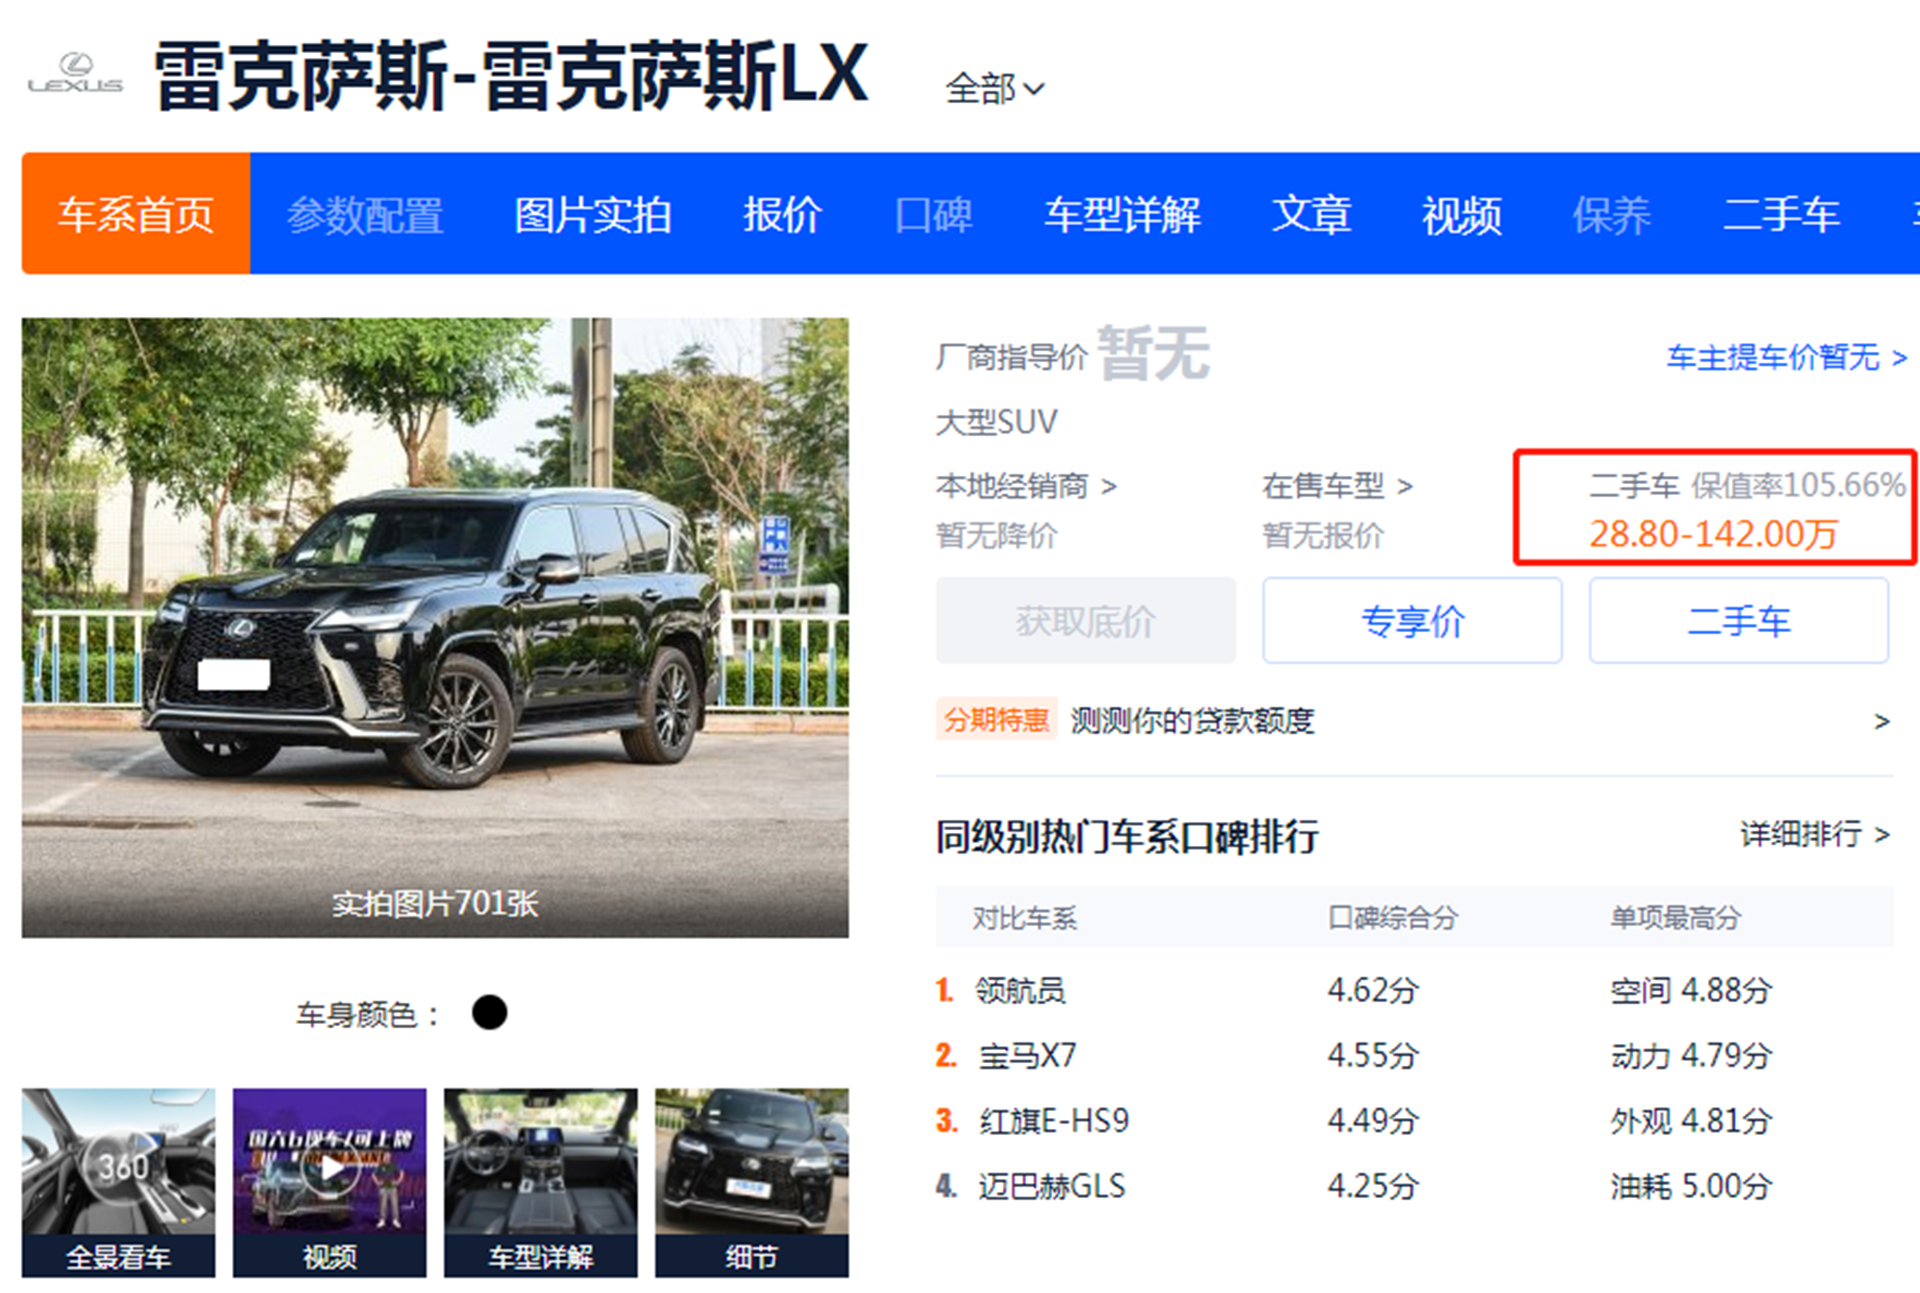Open the 详细排行 link
The image size is (1920, 1293).
[x=1815, y=834]
